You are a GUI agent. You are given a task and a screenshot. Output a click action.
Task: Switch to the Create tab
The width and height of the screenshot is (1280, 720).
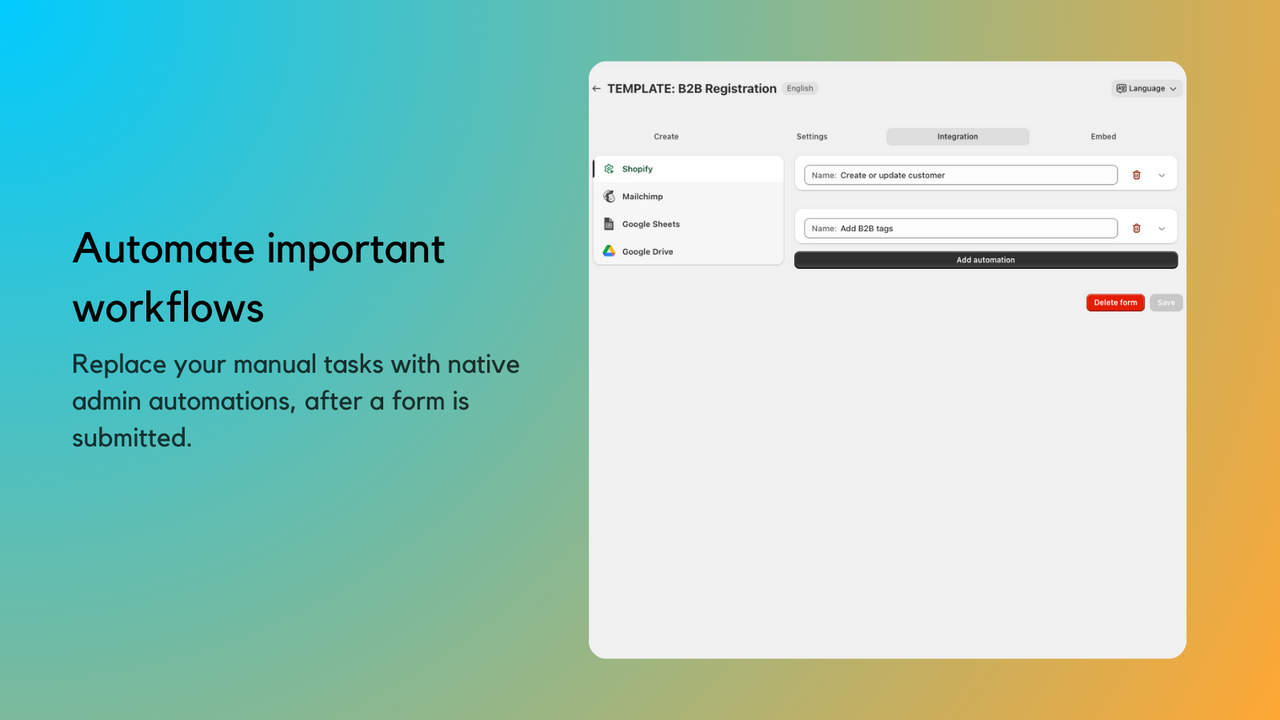pyautogui.click(x=666, y=137)
